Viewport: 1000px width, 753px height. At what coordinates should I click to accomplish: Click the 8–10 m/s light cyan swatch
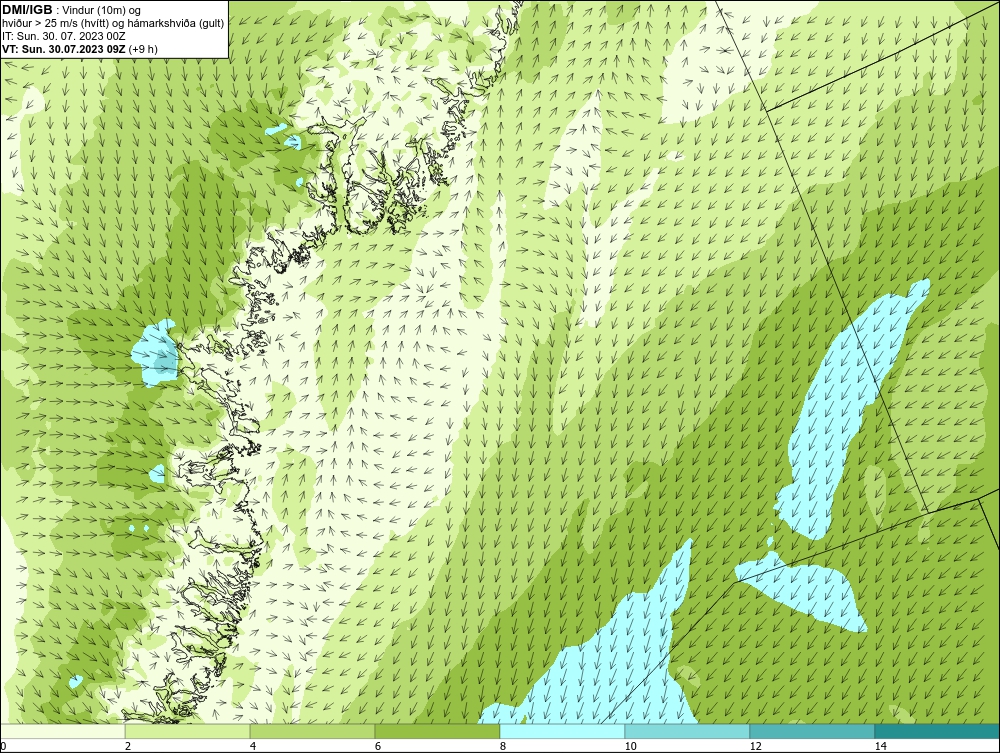562,731
